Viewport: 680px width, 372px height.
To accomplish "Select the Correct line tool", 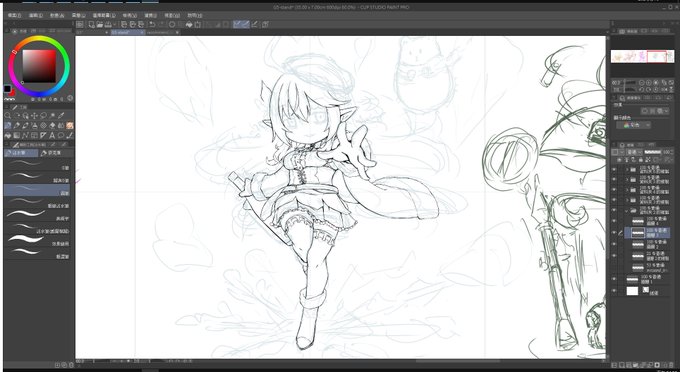I will [69, 136].
